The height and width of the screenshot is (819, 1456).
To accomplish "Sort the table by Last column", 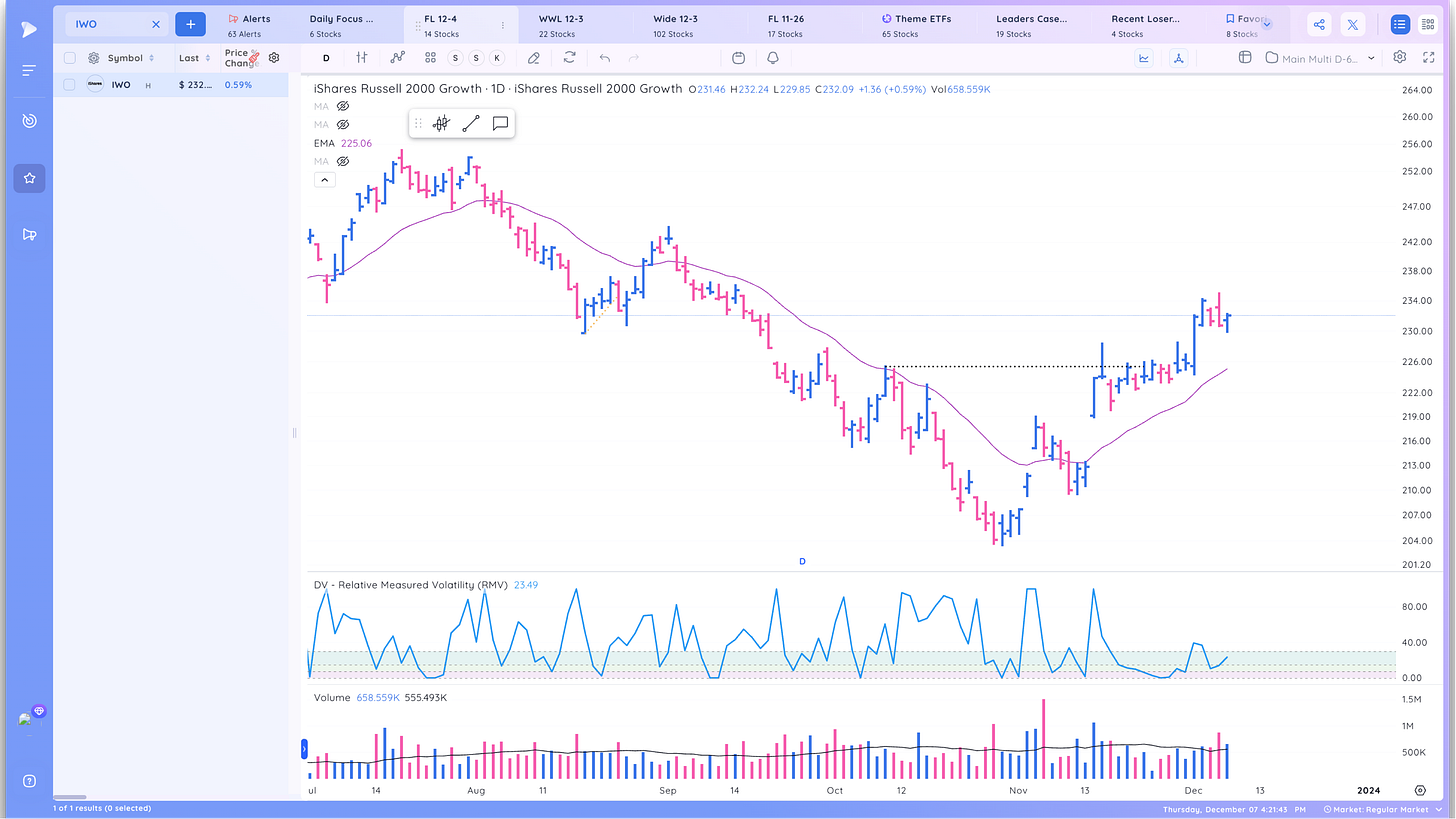I will point(194,58).
